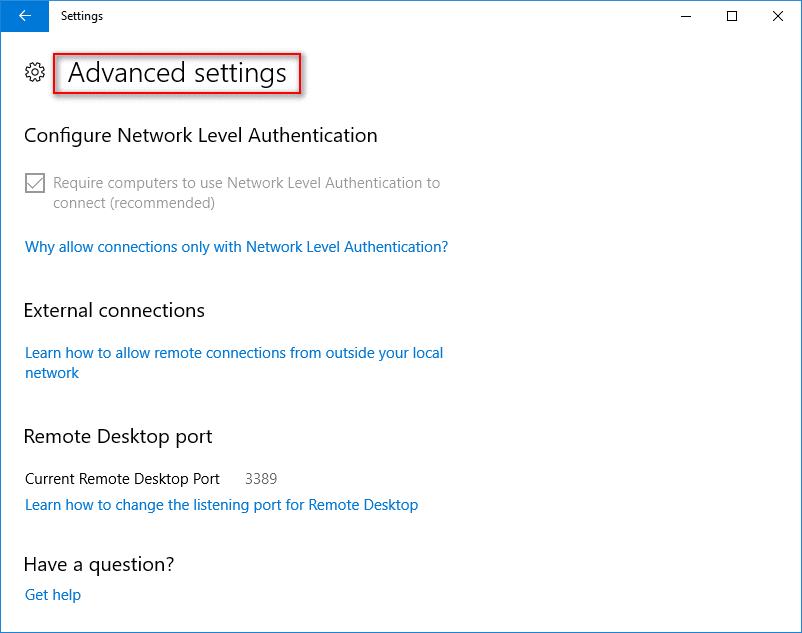Close the Settings window
Screen dimensions: 802x633
[777, 16]
